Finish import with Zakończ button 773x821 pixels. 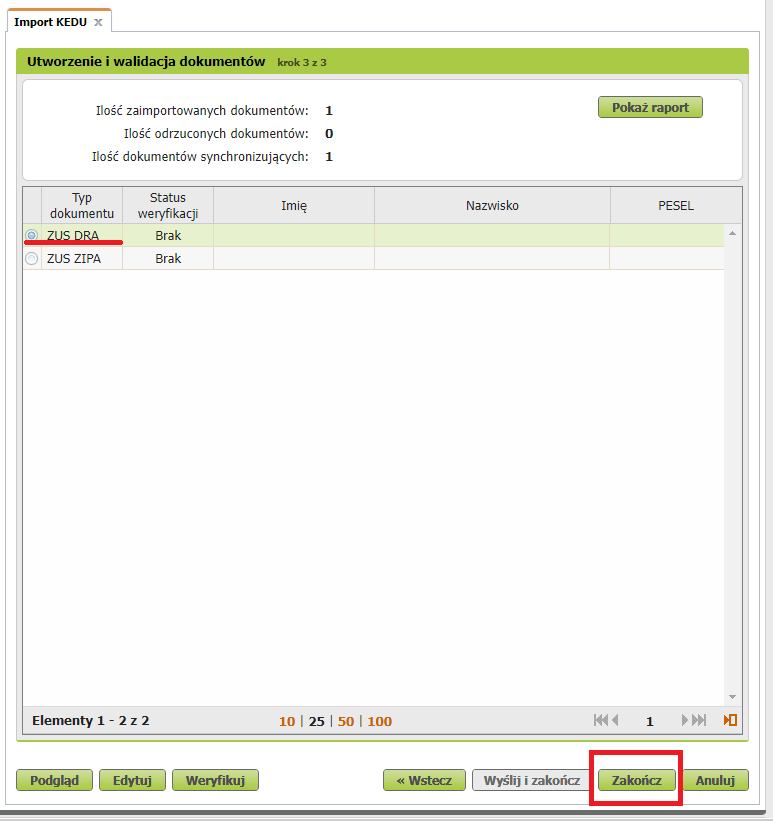point(636,780)
